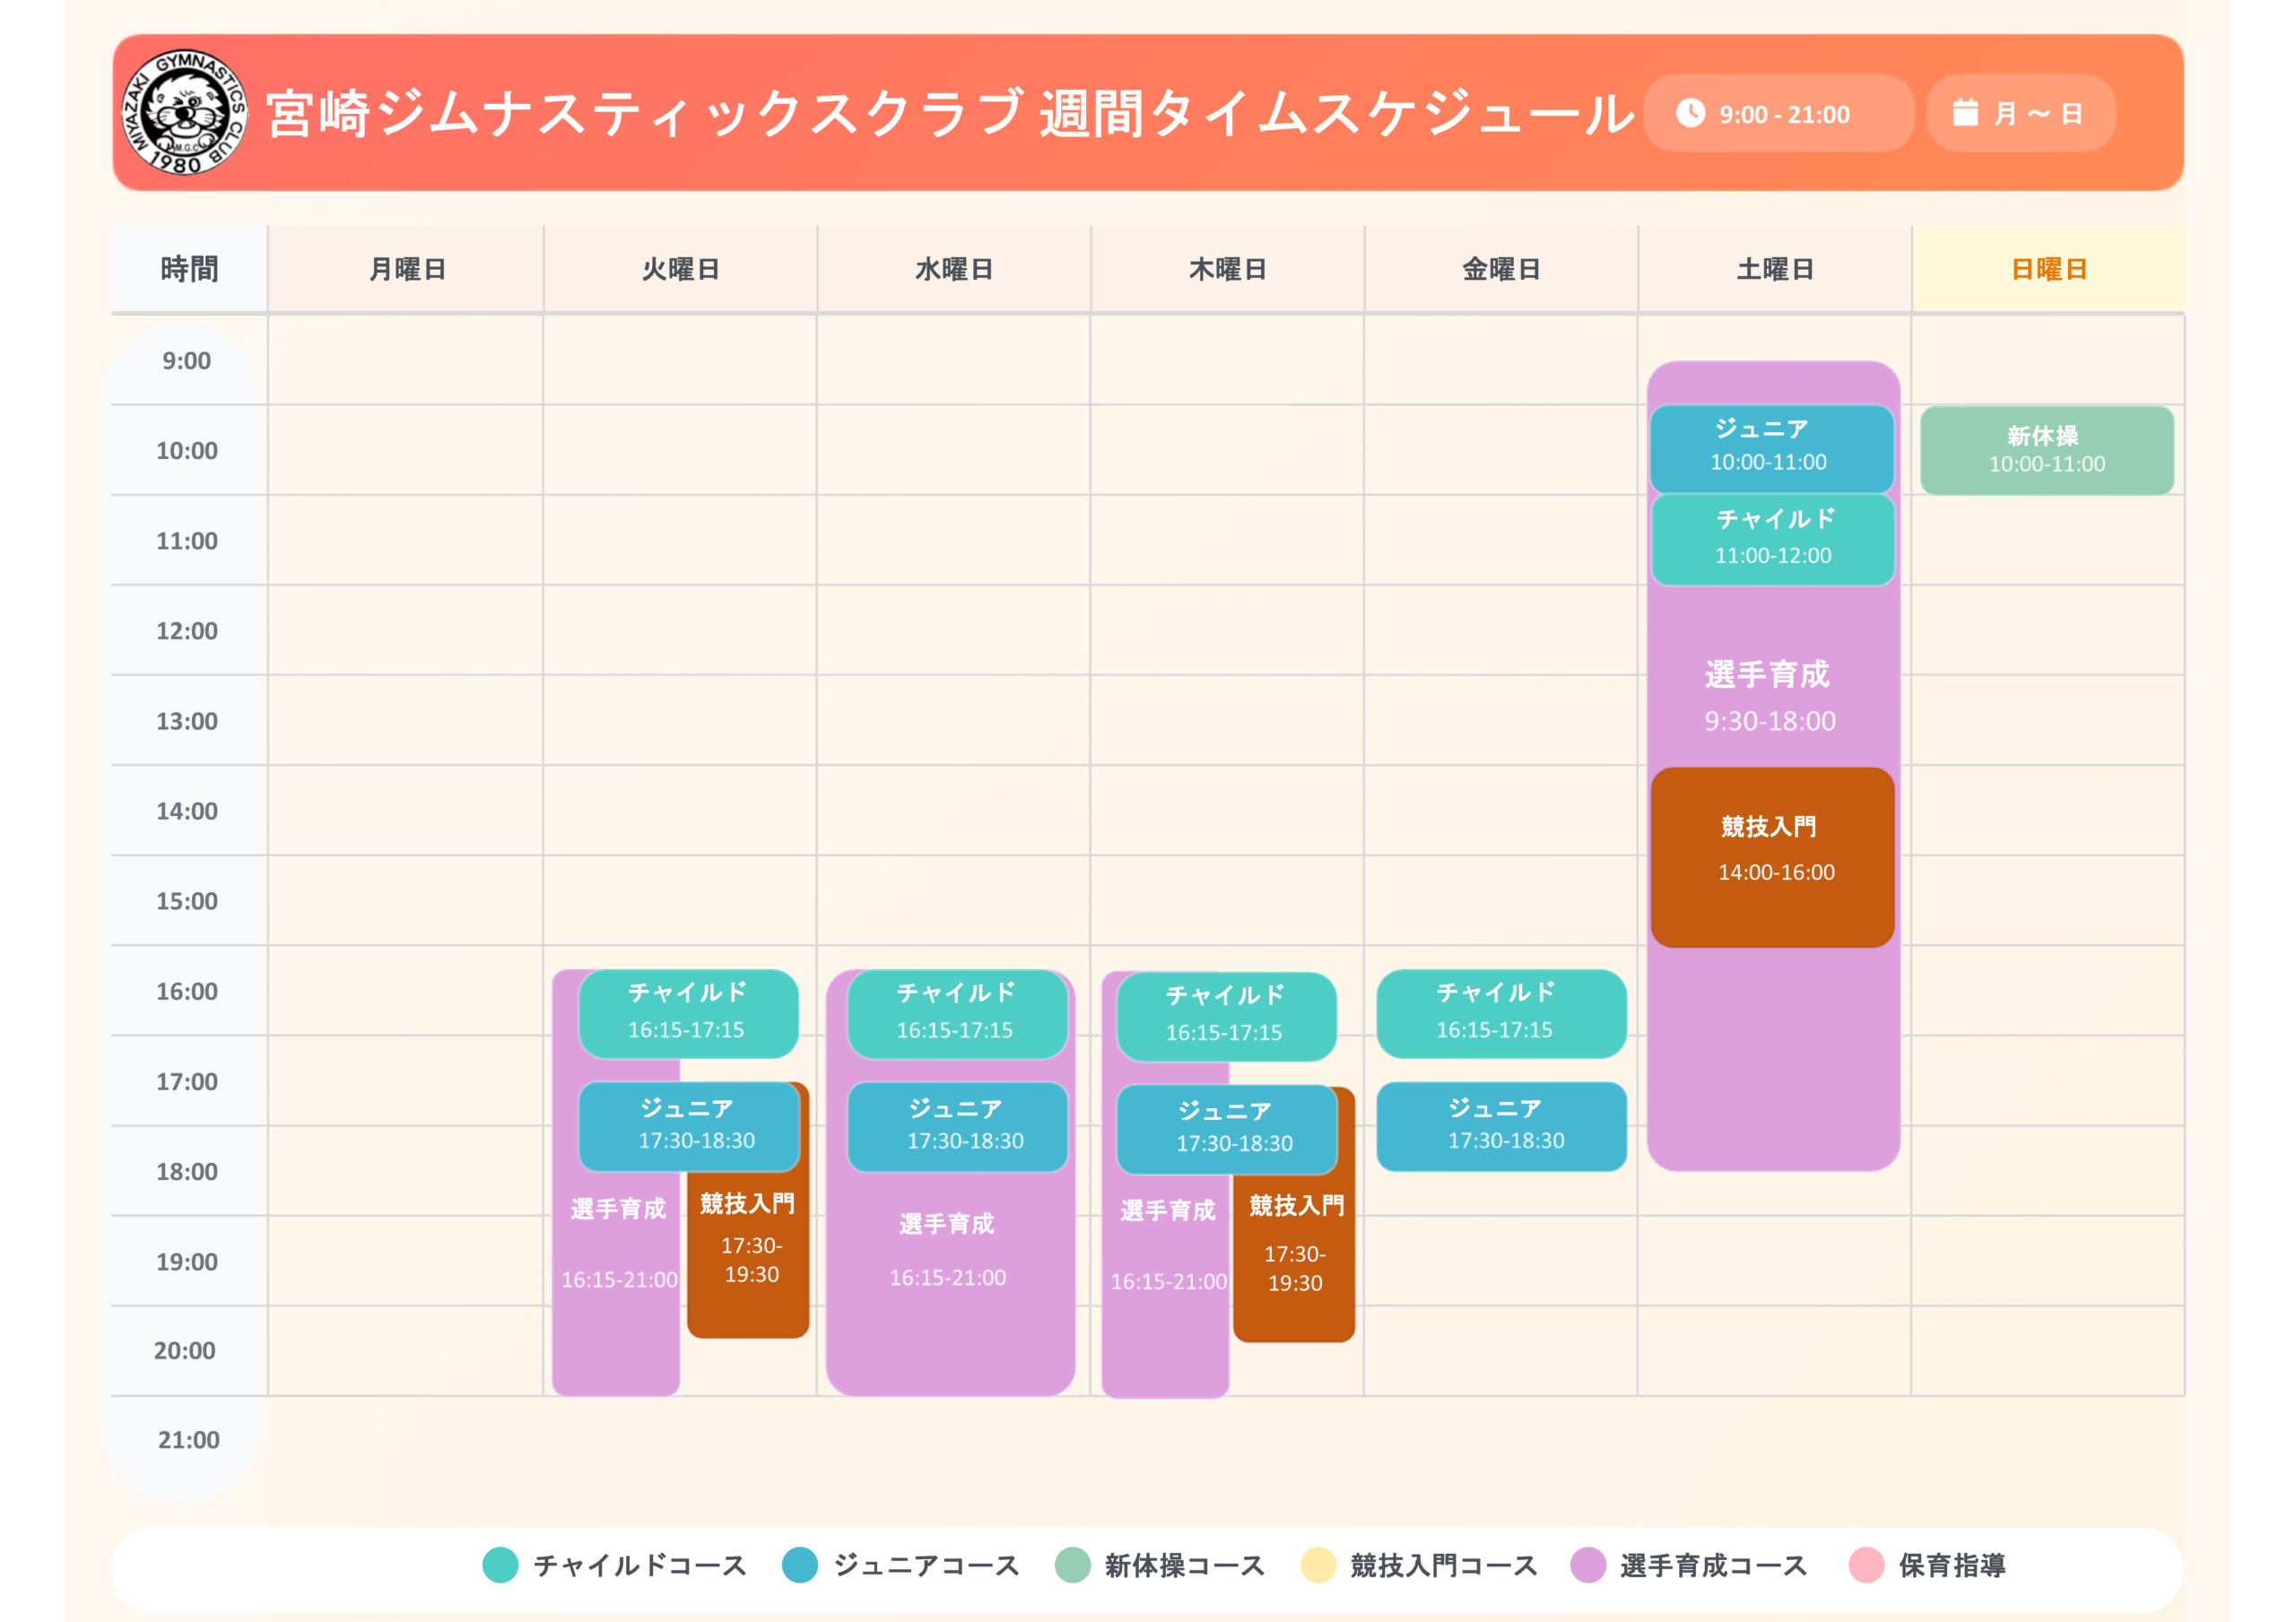Screen dimensions: 2296x1622
Task: Select the 月～日 day range badge
Action: click(x=2020, y=113)
